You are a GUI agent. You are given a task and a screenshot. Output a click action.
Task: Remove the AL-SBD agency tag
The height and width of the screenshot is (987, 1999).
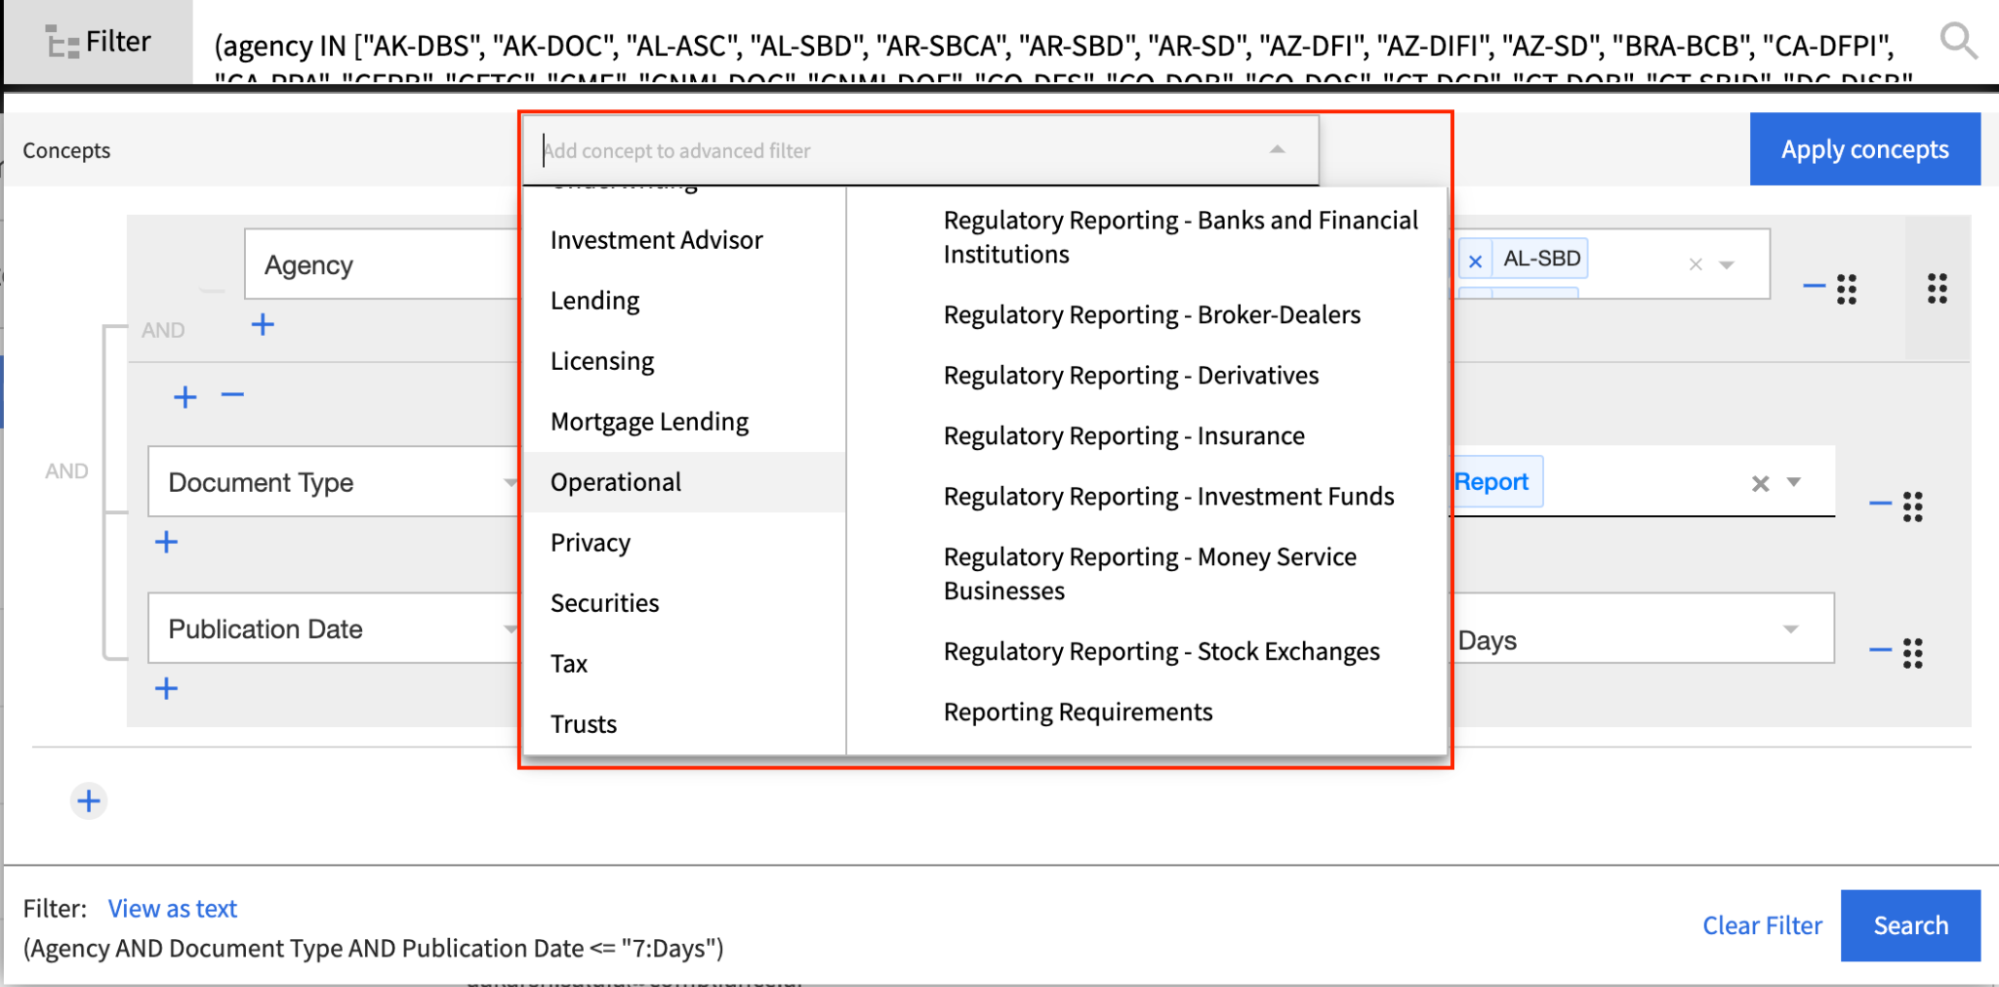pos(1475,261)
